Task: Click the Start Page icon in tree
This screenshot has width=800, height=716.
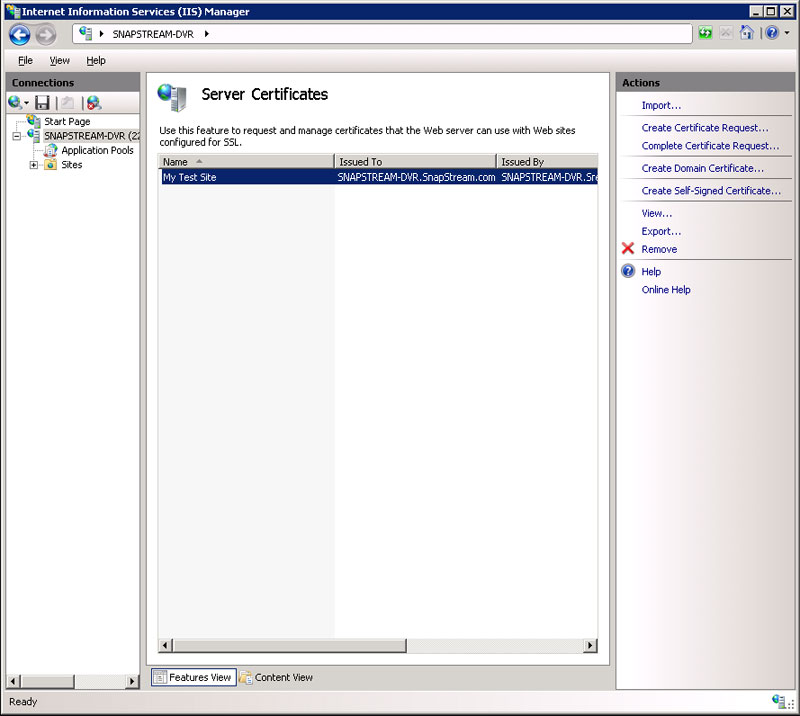Action: 34,121
